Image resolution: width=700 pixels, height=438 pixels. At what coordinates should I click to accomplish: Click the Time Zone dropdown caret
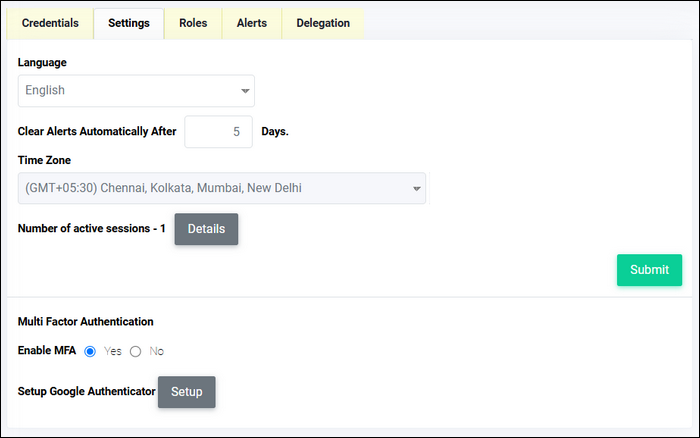(417, 189)
